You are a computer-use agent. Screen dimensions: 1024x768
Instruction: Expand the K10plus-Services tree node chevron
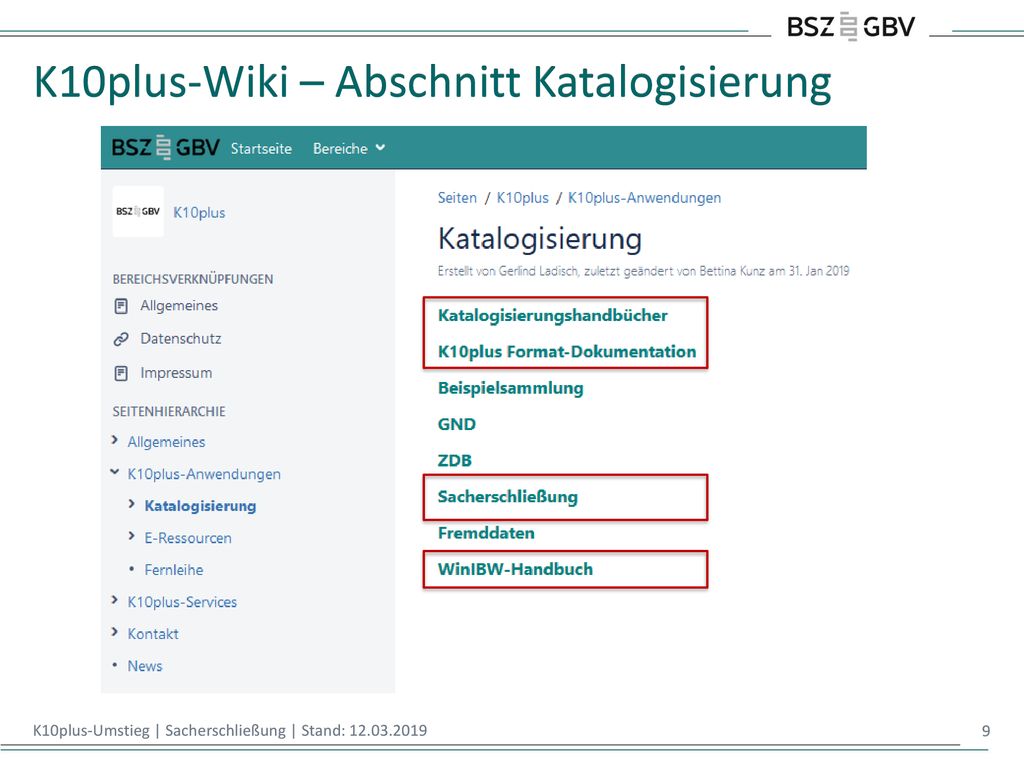[x=115, y=600]
